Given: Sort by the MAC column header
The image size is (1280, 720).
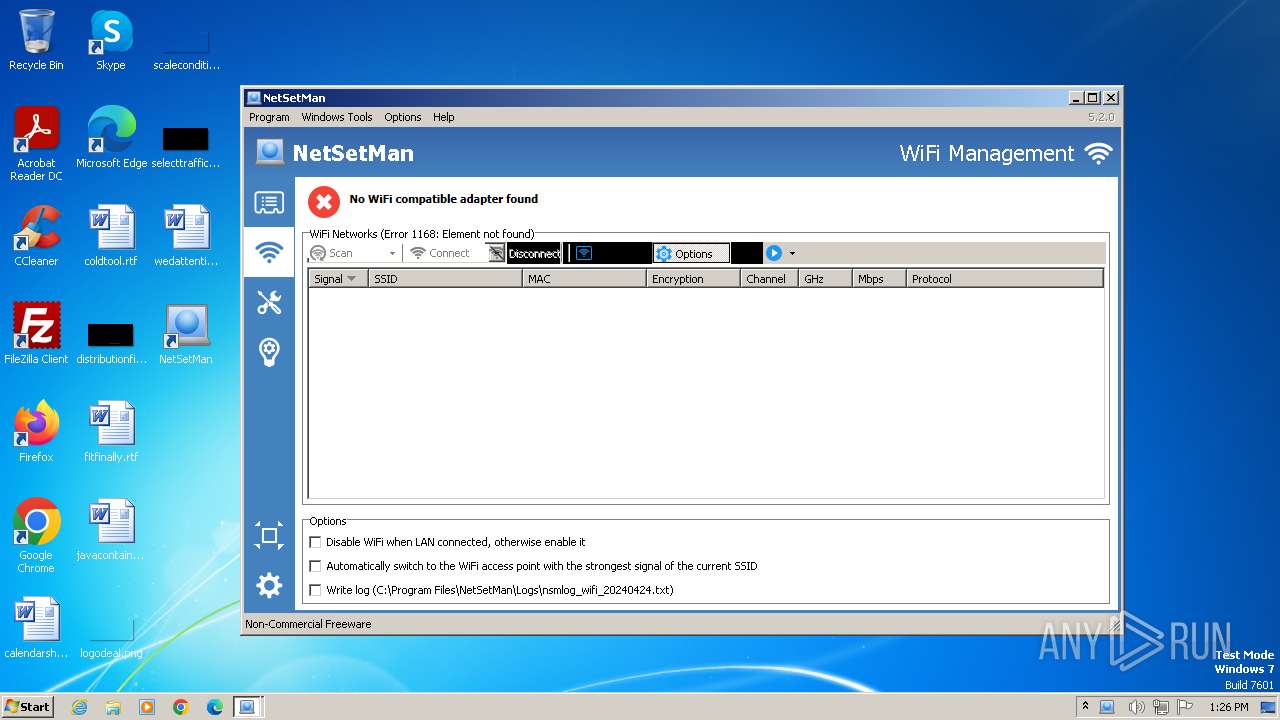Looking at the screenshot, I should 585,279.
